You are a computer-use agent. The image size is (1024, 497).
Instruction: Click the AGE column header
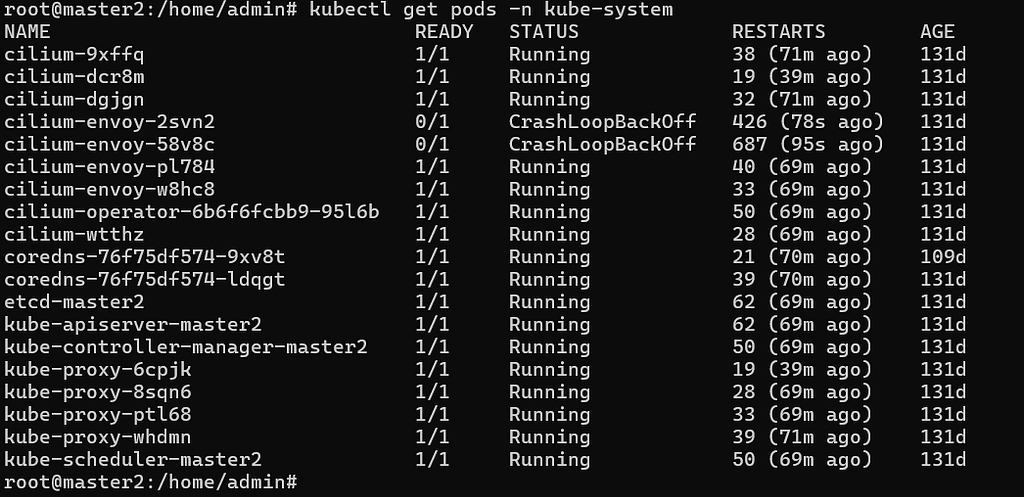(x=938, y=32)
